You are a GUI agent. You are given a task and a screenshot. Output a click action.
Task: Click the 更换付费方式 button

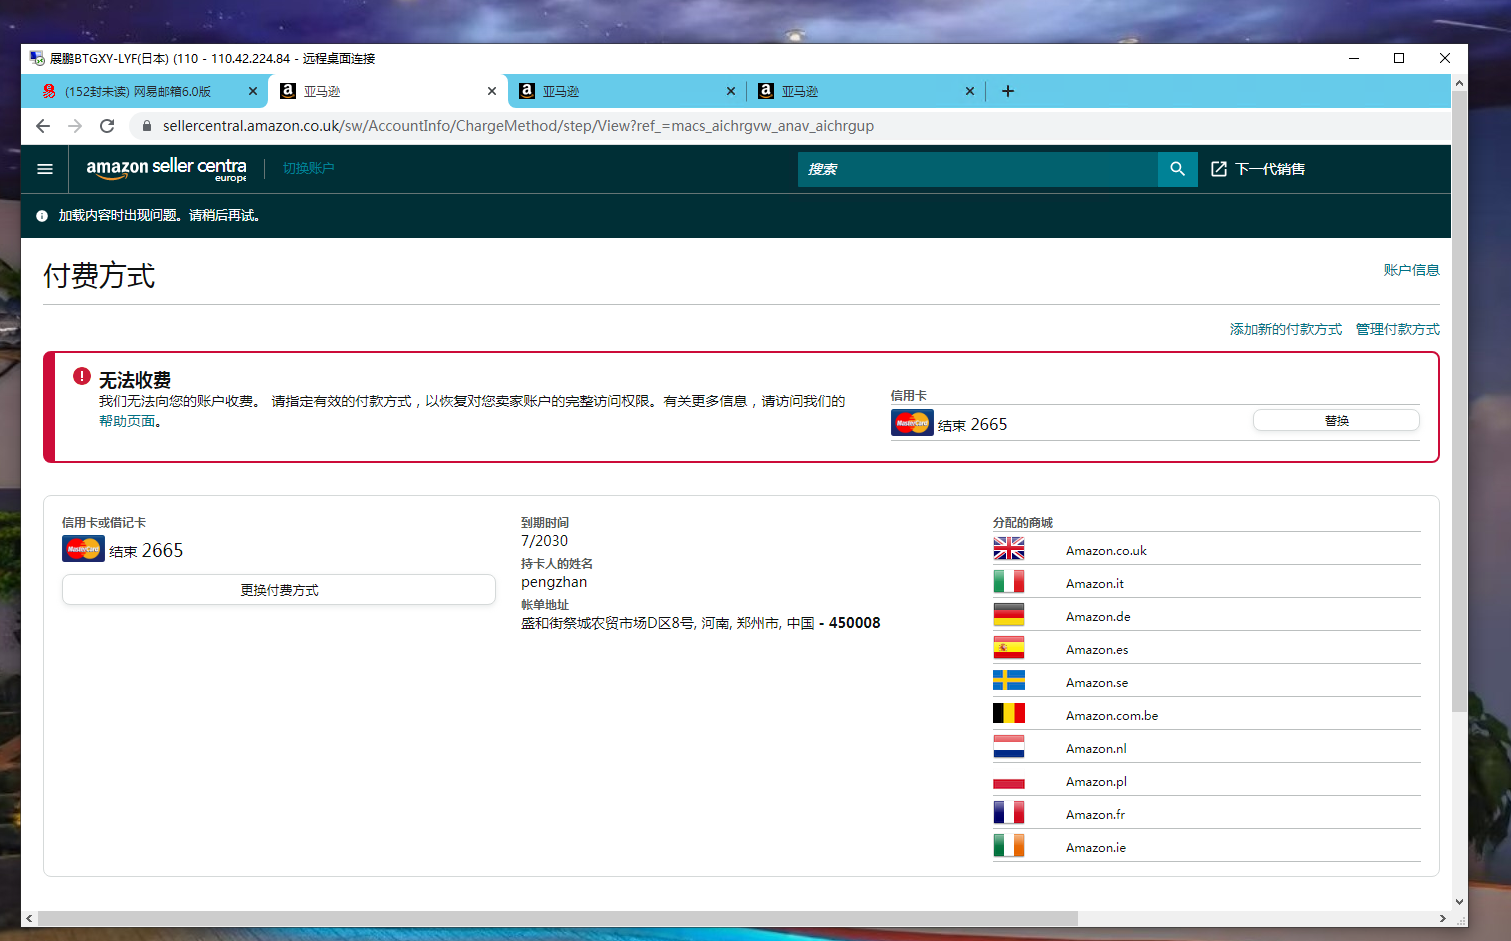279,590
